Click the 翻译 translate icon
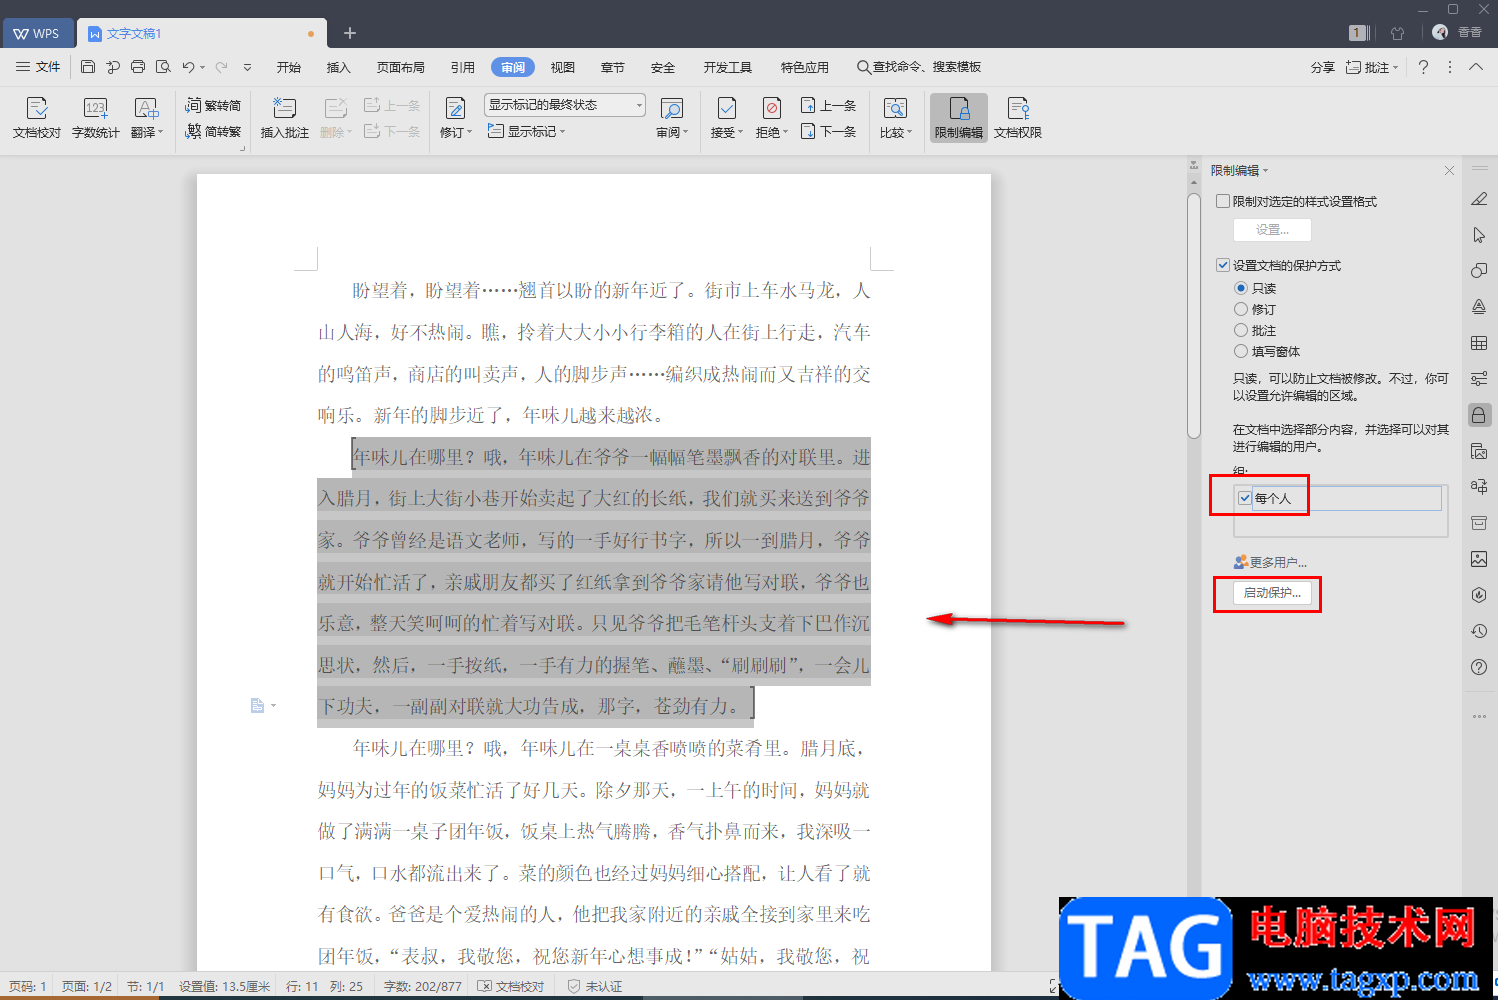The height and width of the screenshot is (1000, 1498). point(146,108)
